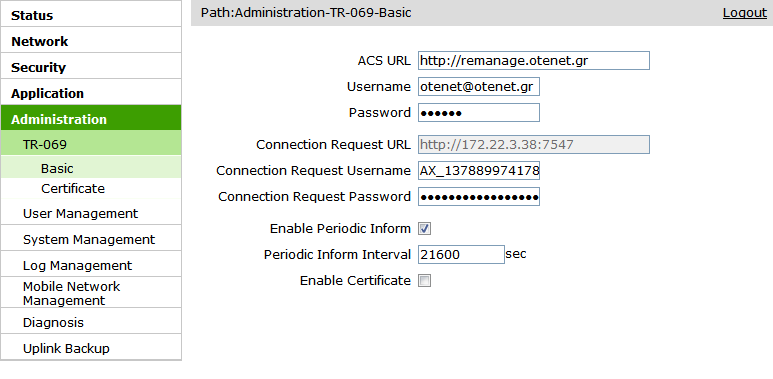Open the Uplink Backup page
Image resolution: width=773 pixels, height=379 pixels.
point(91,348)
